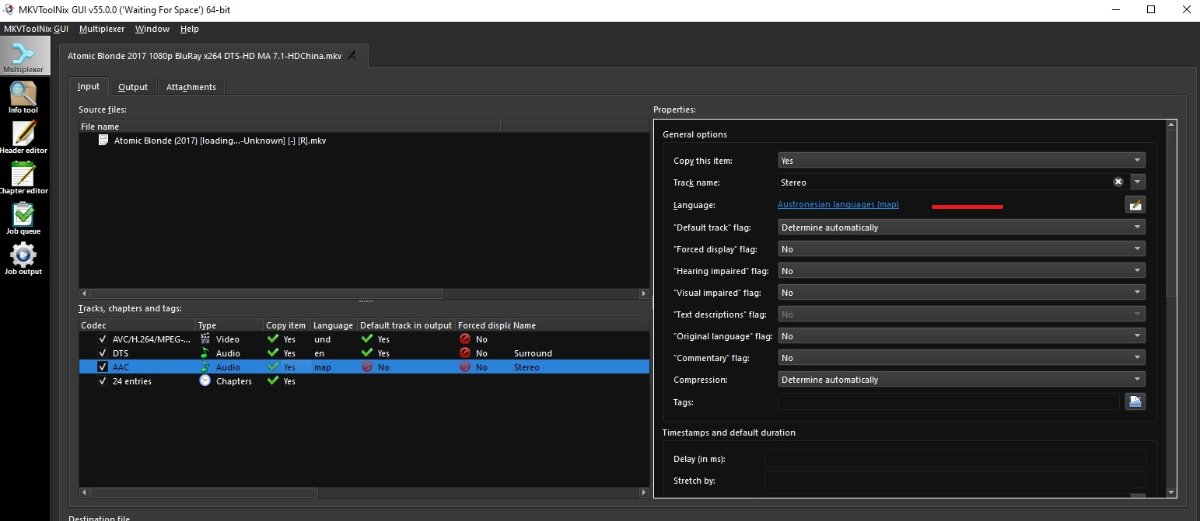The width and height of the screenshot is (1200, 521).
Task: Toggle the DTS audio track checkbox
Action: [102, 353]
